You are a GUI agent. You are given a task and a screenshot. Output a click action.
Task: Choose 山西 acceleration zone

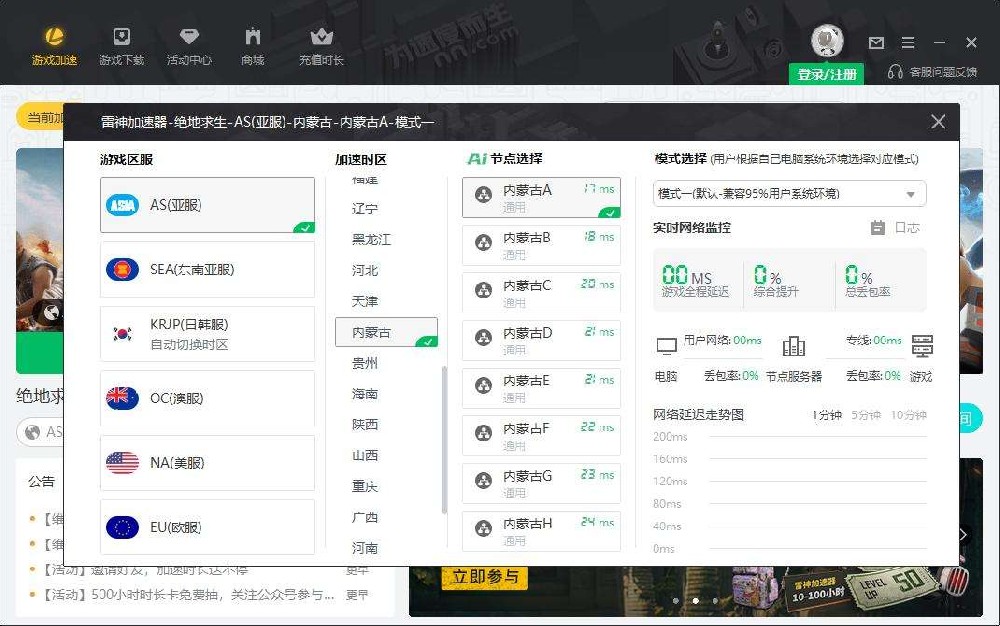pos(365,455)
